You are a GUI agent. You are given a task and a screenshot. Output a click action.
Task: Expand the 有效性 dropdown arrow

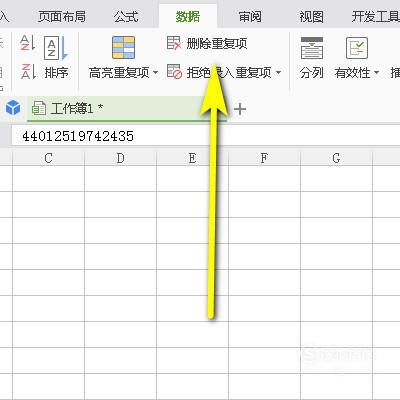(376, 72)
